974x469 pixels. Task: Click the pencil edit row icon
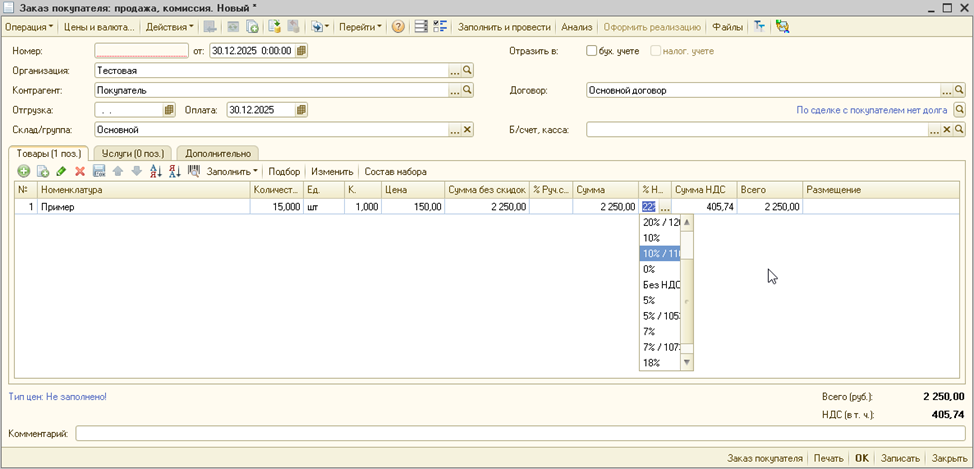(61, 172)
